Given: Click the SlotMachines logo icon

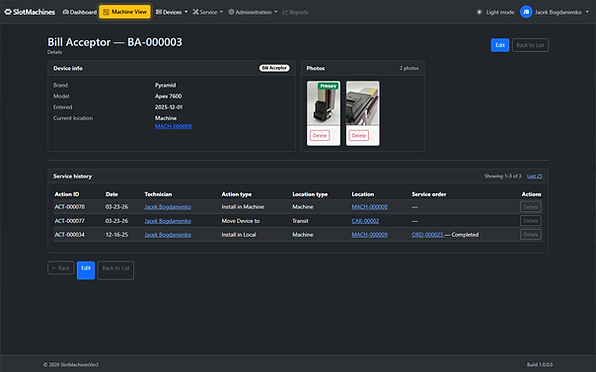Looking at the screenshot, I should click(x=8, y=12).
